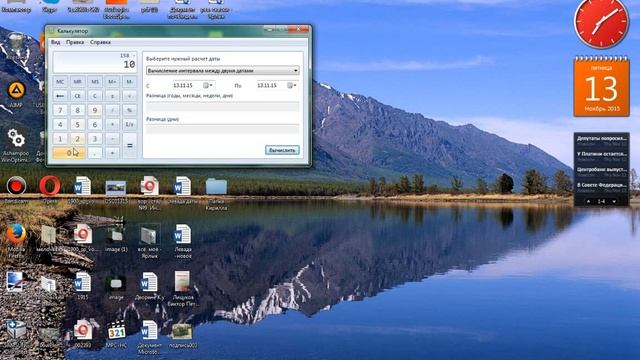Select the Левада - новое Word document
640x360 pixels.
tap(182, 235)
